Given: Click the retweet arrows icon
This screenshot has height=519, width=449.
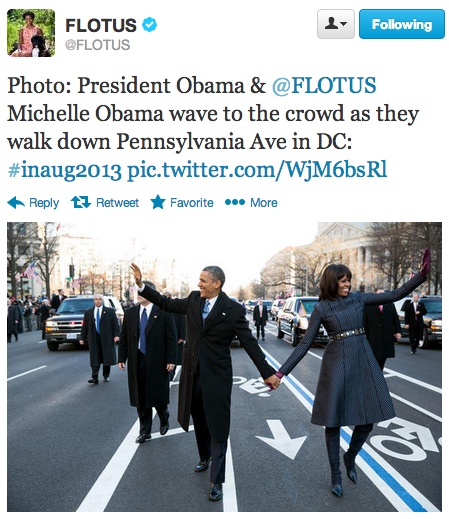Looking at the screenshot, I should pos(81,202).
